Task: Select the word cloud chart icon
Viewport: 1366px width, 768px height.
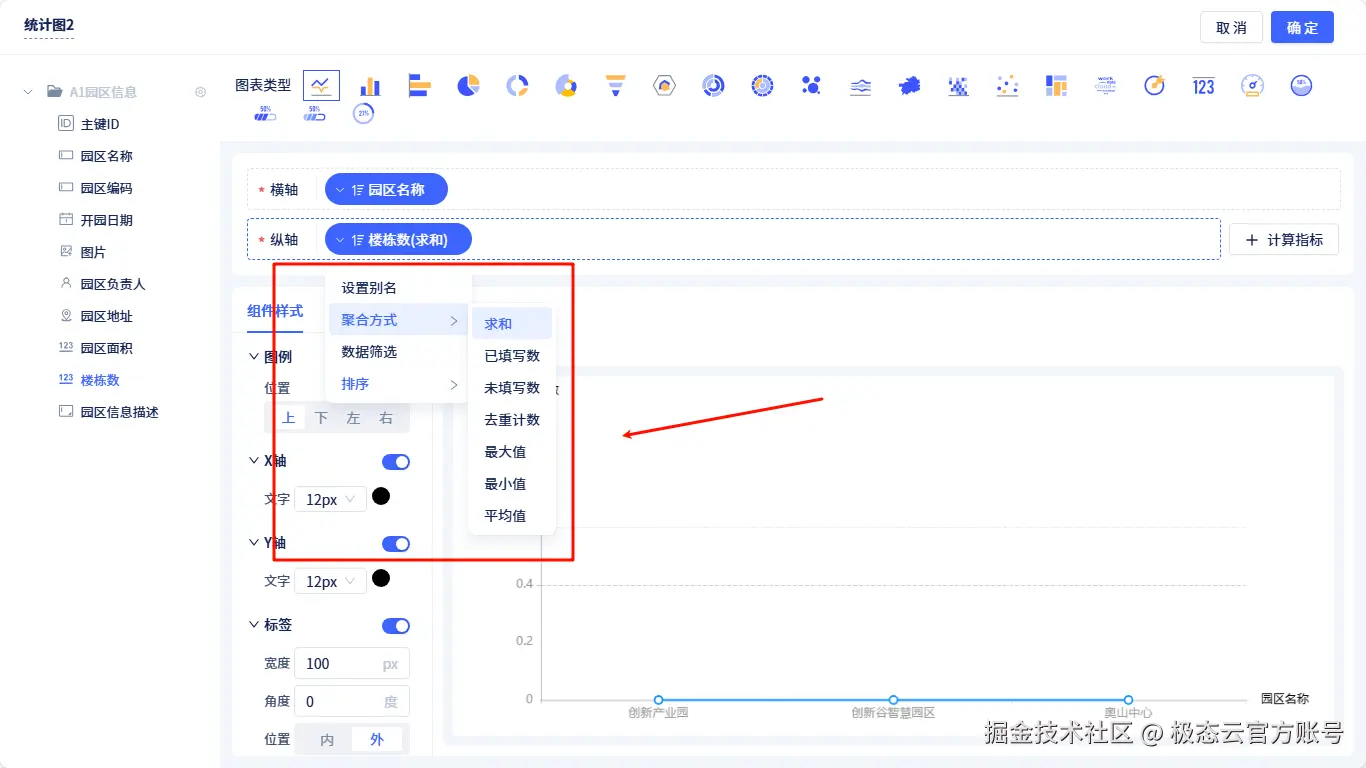Action: point(1105,86)
